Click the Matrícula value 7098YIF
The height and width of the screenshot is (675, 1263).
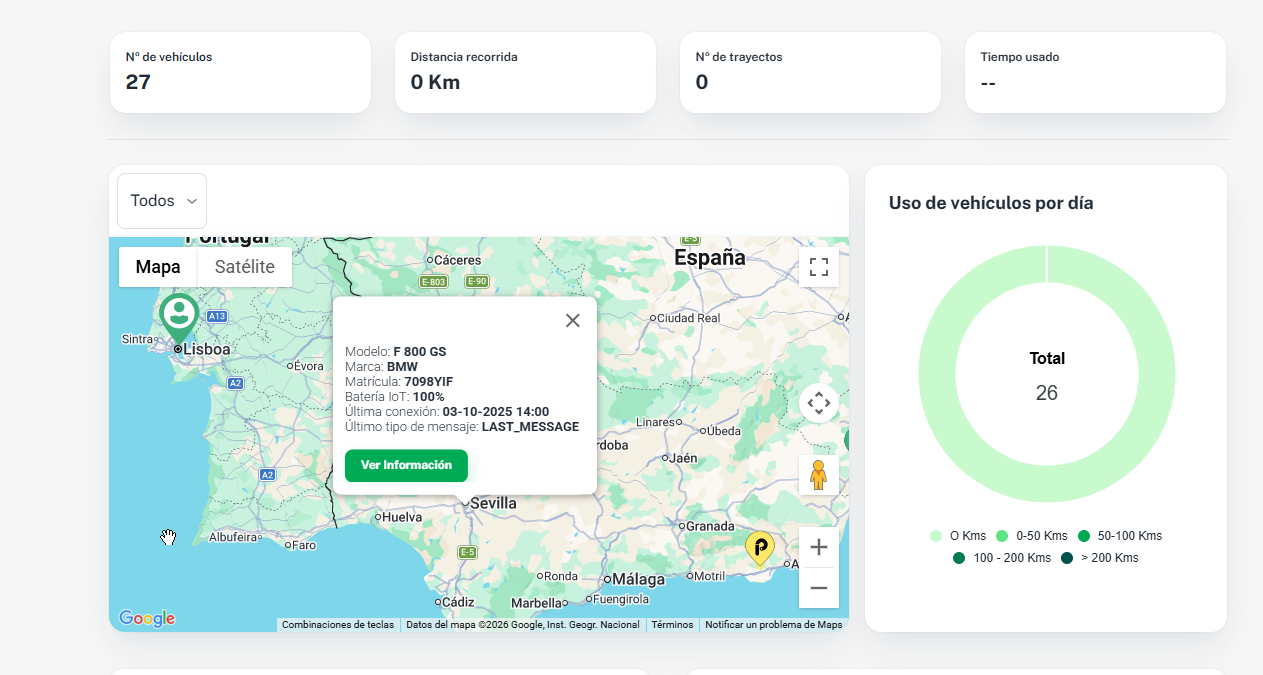429,382
